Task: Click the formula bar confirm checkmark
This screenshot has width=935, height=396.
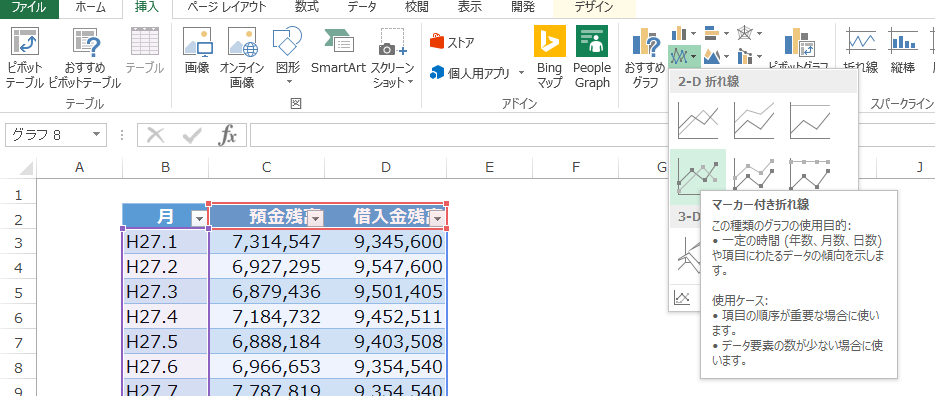Action: [x=192, y=136]
